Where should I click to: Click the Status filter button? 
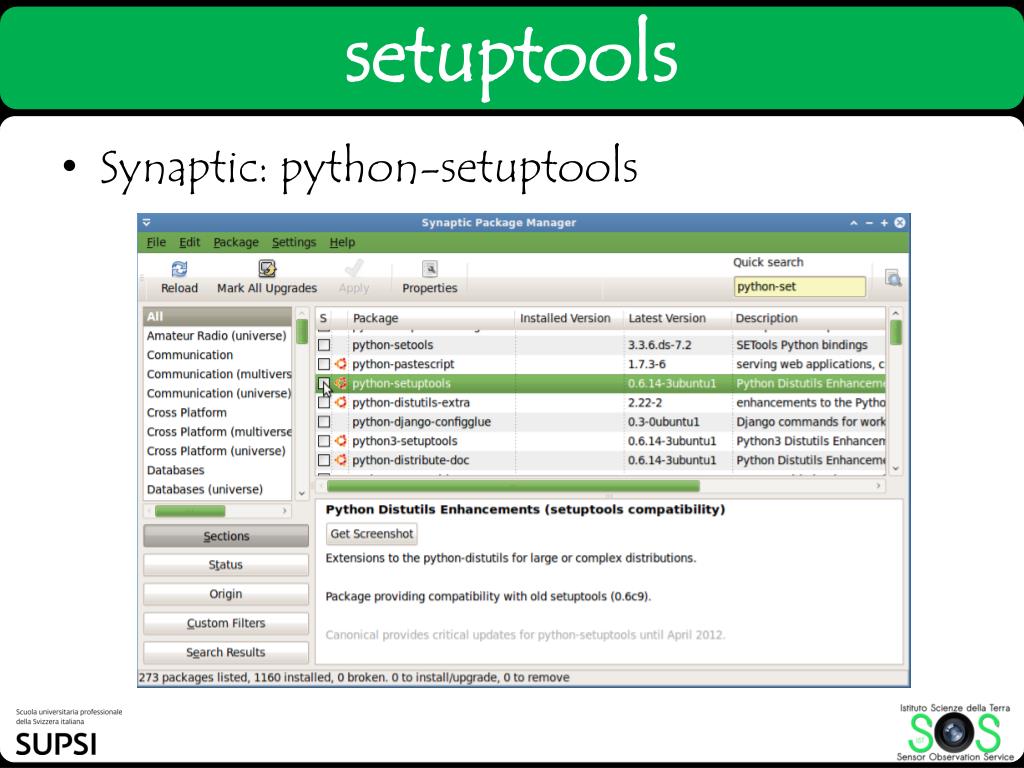tap(226, 565)
